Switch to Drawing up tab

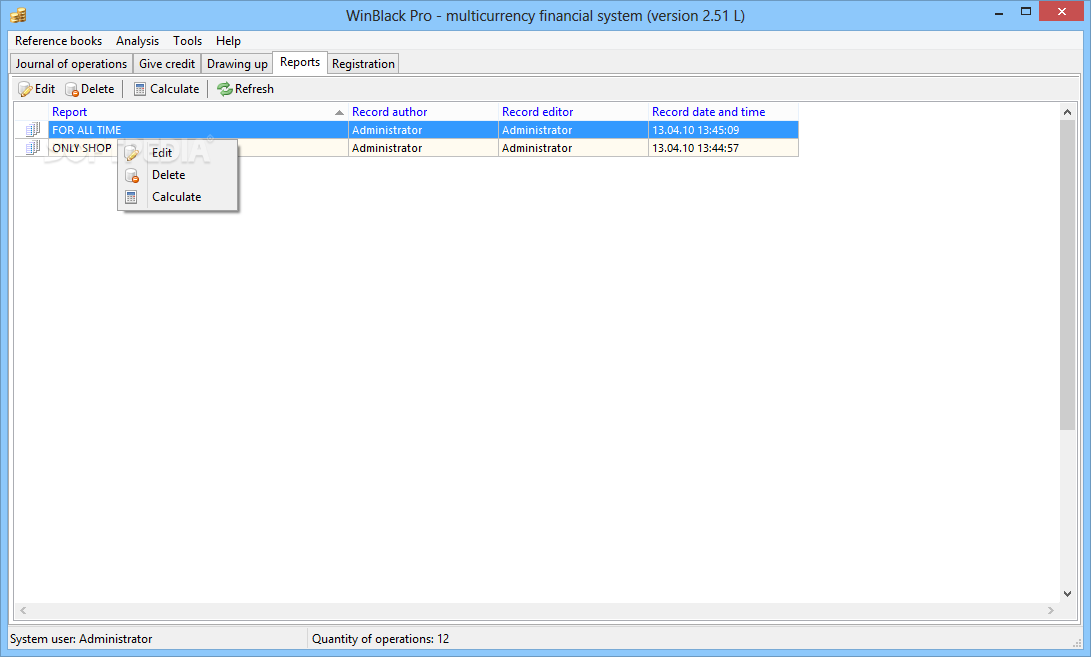coord(237,63)
